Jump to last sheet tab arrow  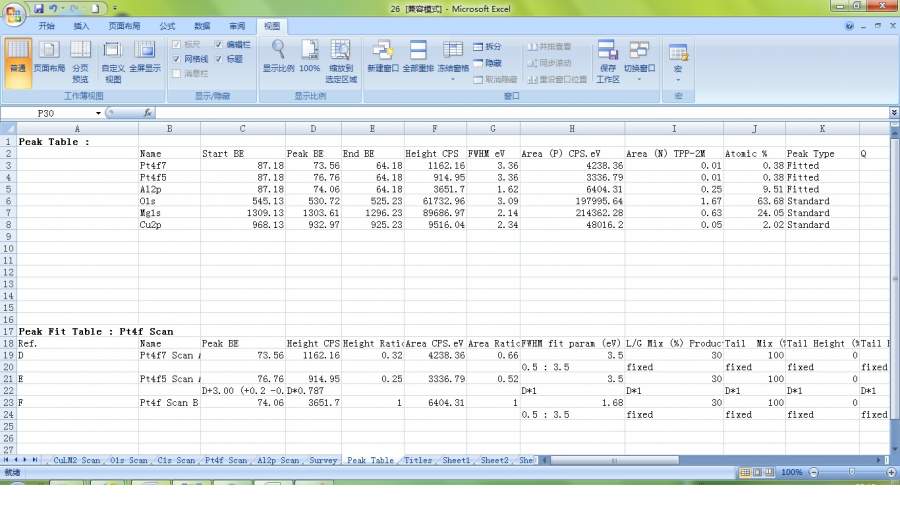click(x=35, y=460)
